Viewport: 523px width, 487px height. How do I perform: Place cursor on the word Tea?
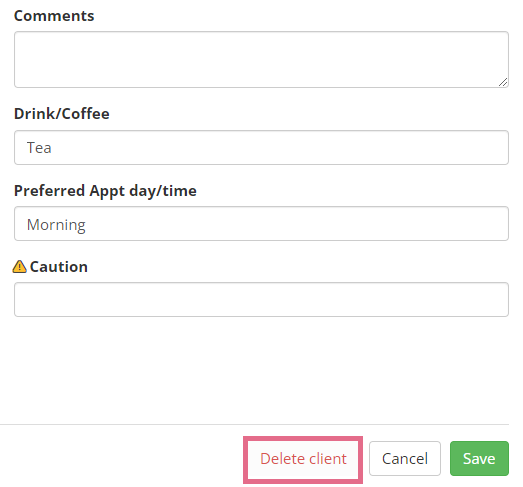coord(39,148)
